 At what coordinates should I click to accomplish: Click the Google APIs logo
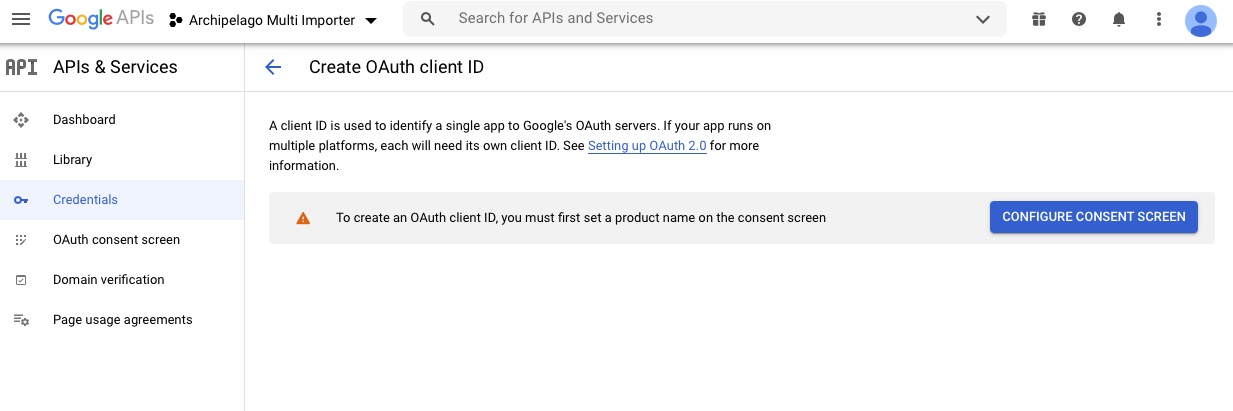100,19
